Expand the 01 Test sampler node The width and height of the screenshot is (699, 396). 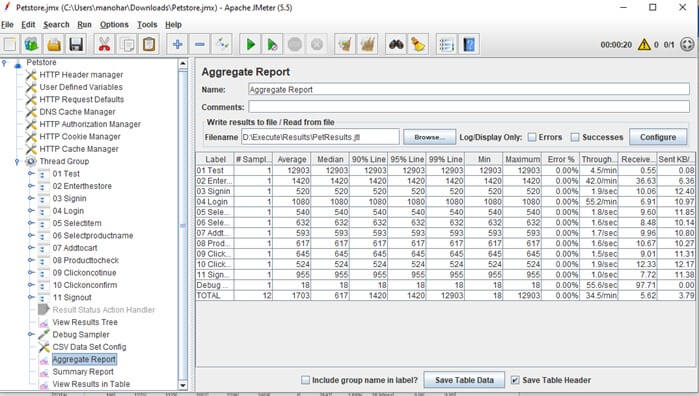30,173
